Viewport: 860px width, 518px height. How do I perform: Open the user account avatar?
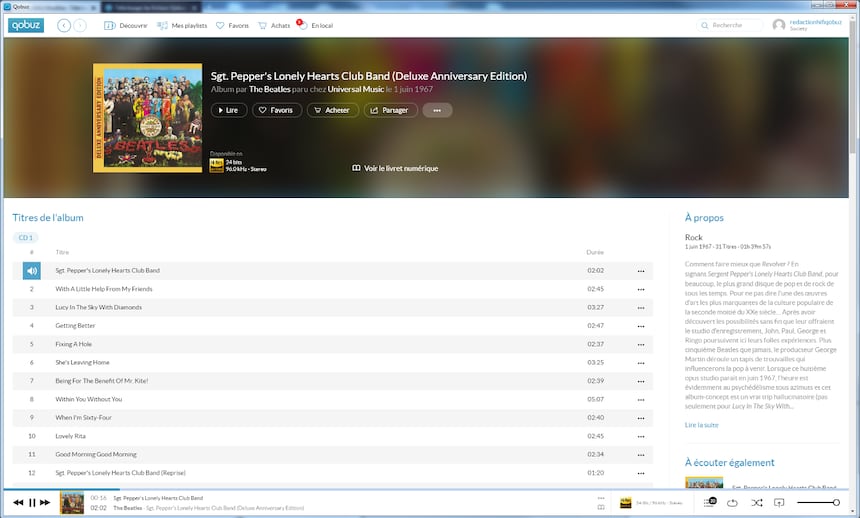pos(779,25)
